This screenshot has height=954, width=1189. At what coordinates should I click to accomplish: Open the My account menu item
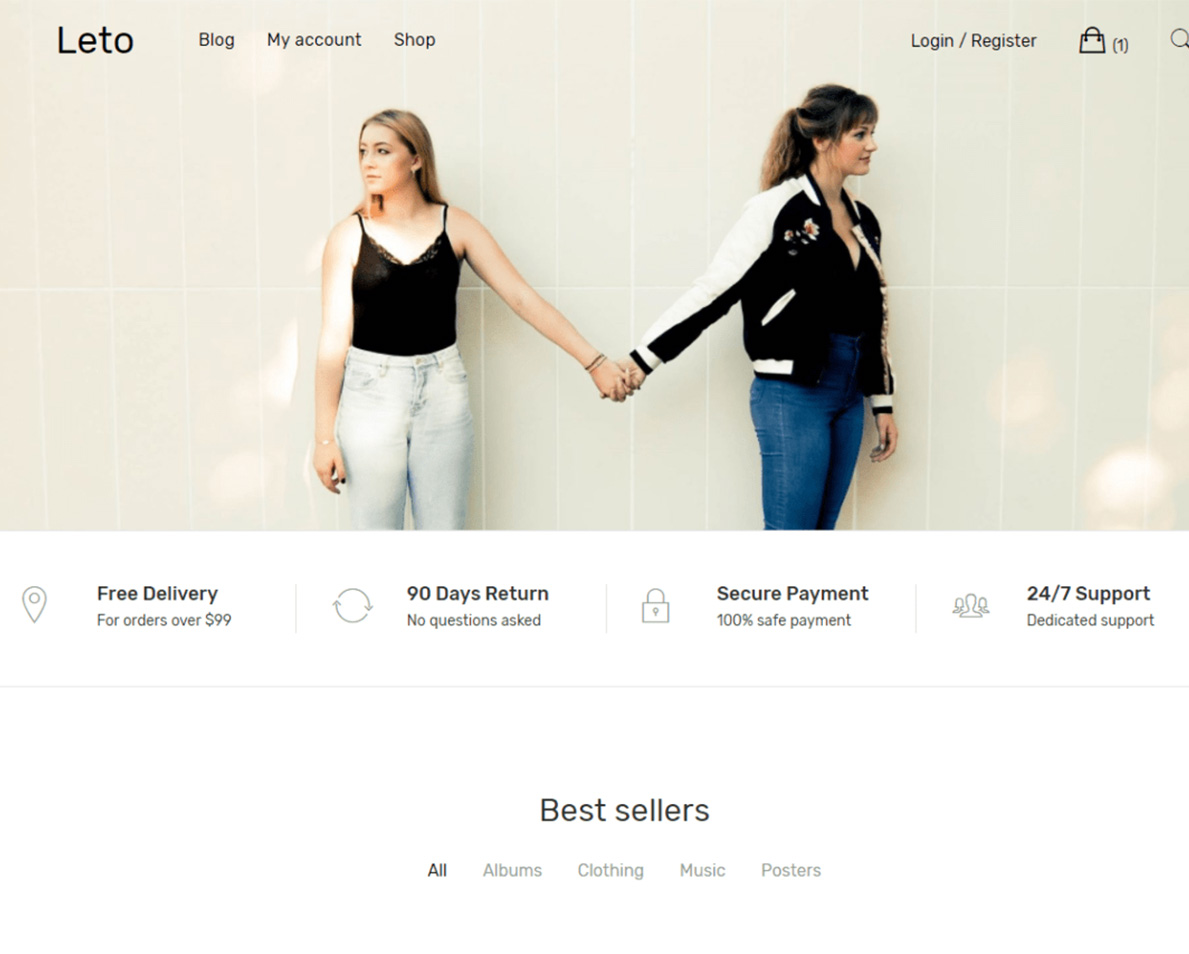point(314,39)
